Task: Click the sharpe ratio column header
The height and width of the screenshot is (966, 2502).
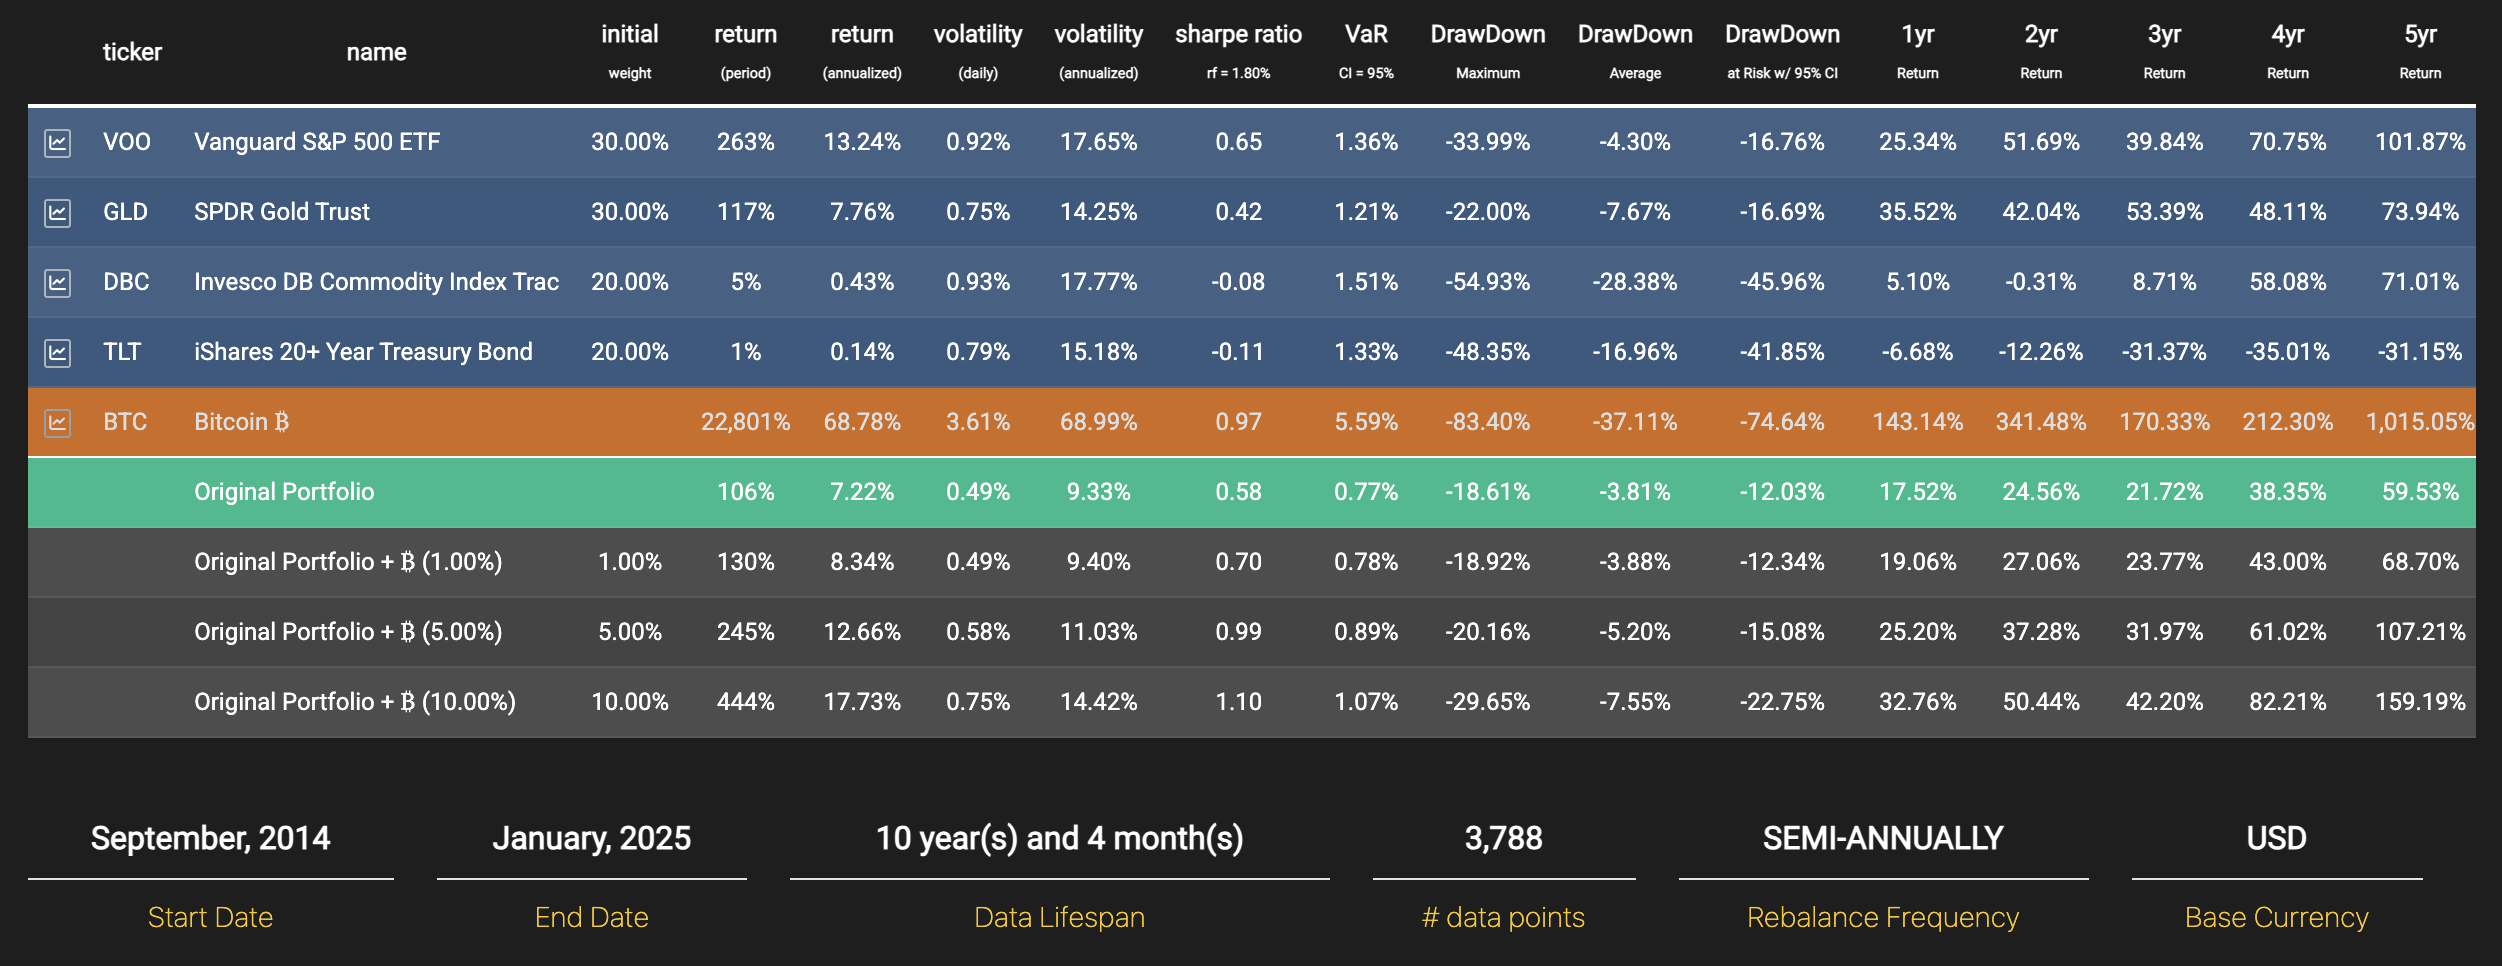Action: (x=1238, y=36)
